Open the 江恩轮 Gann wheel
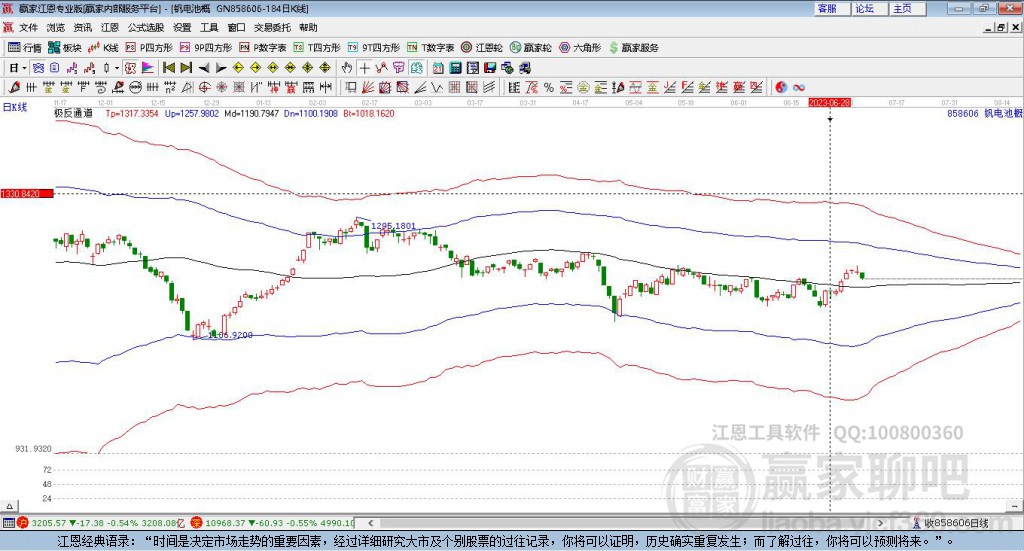The height and width of the screenshot is (551, 1024). pyautogui.click(x=482, y=48)
